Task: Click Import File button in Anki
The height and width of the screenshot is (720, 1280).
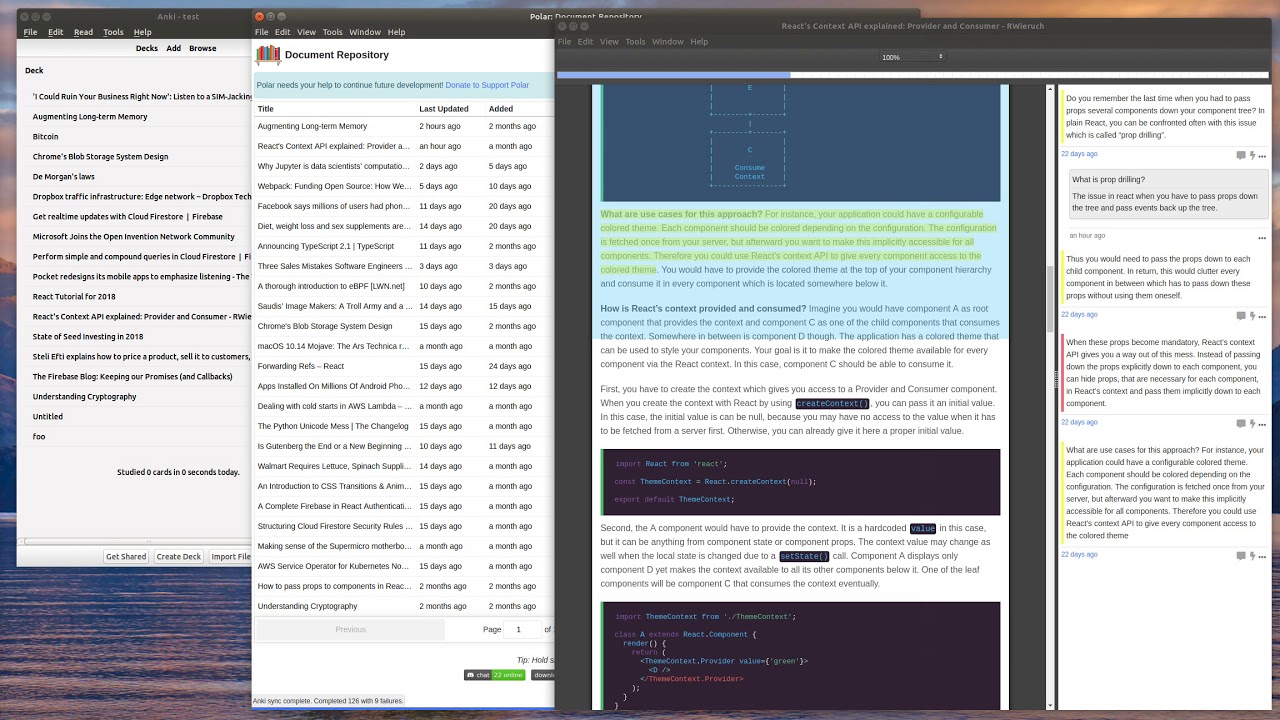Action: pos(231,557)
